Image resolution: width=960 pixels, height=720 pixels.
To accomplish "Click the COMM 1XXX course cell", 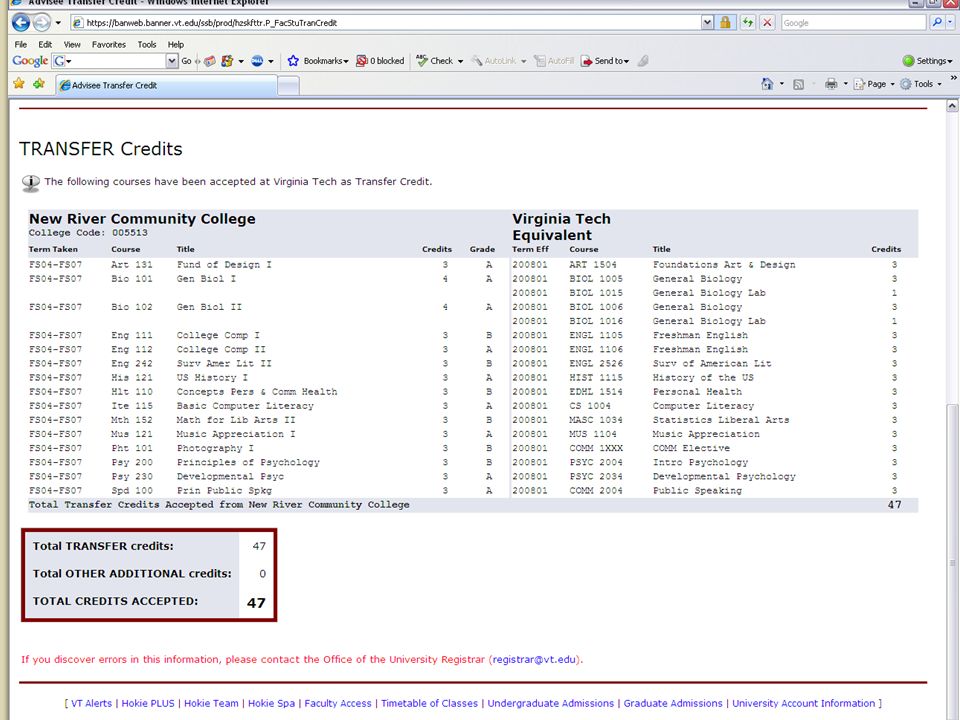I will tap(596, 448).
